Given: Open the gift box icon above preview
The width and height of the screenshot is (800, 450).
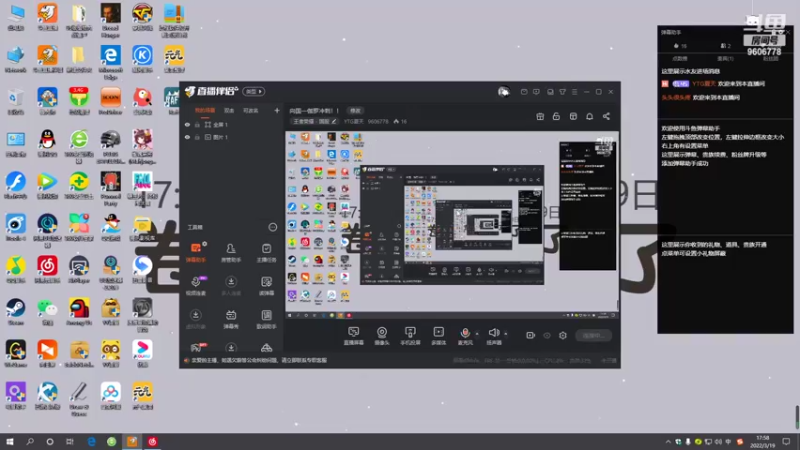Looking at the screenshot, I should 540,116.
